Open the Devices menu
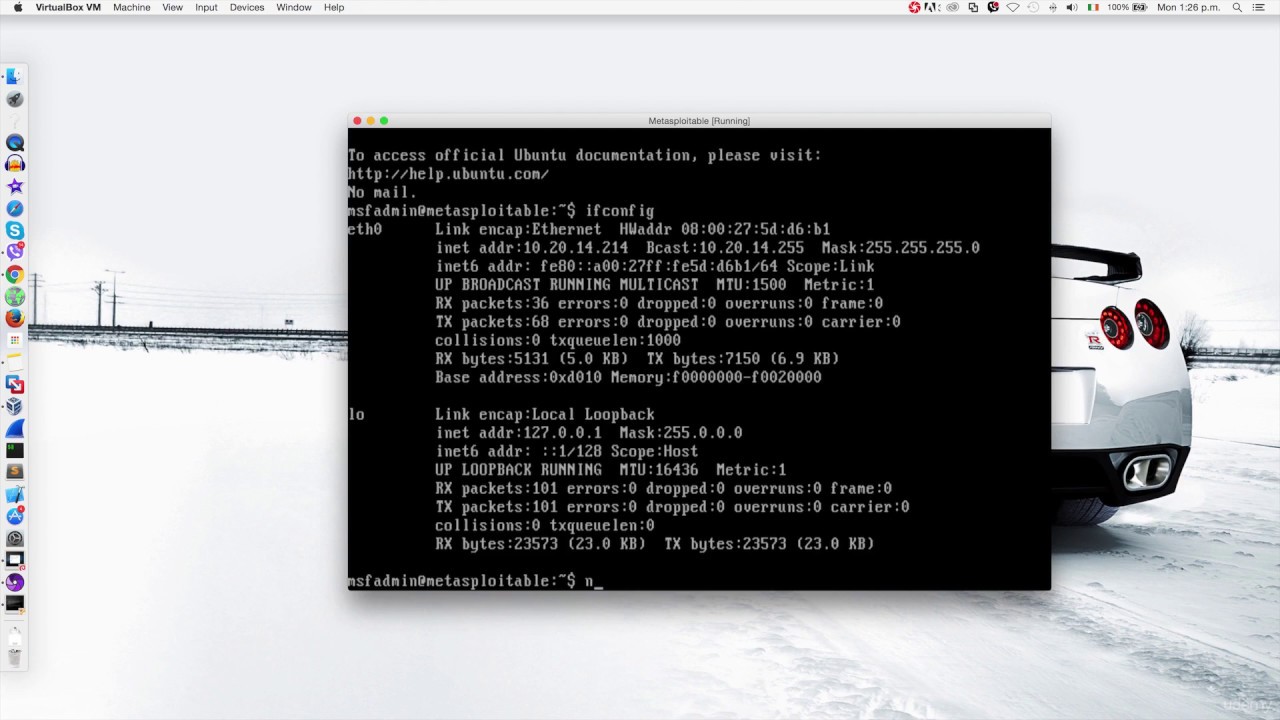The image size is (1280, 720). [x=247, y=7]
